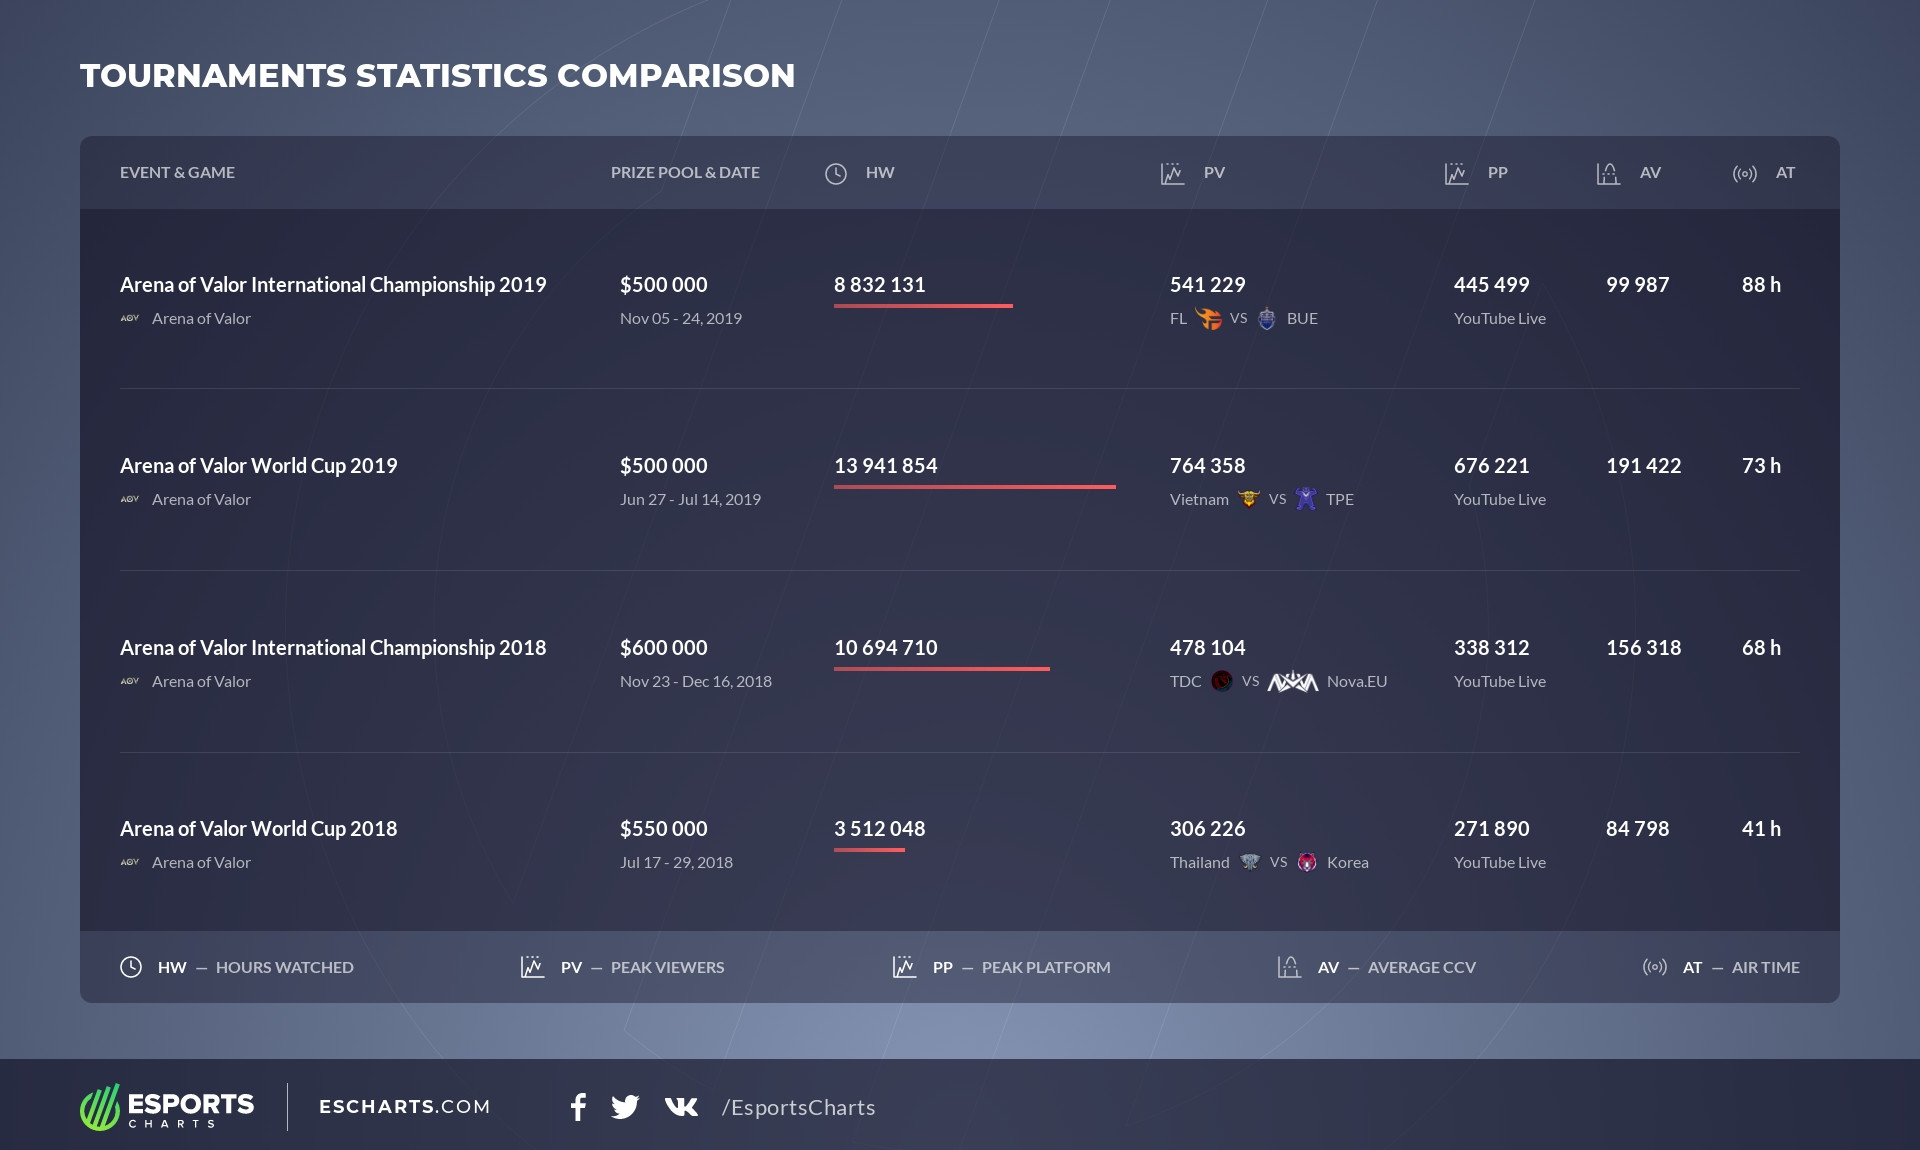
Task: Click the Twitter bird icon
Action: click(x=625, y=1107)
